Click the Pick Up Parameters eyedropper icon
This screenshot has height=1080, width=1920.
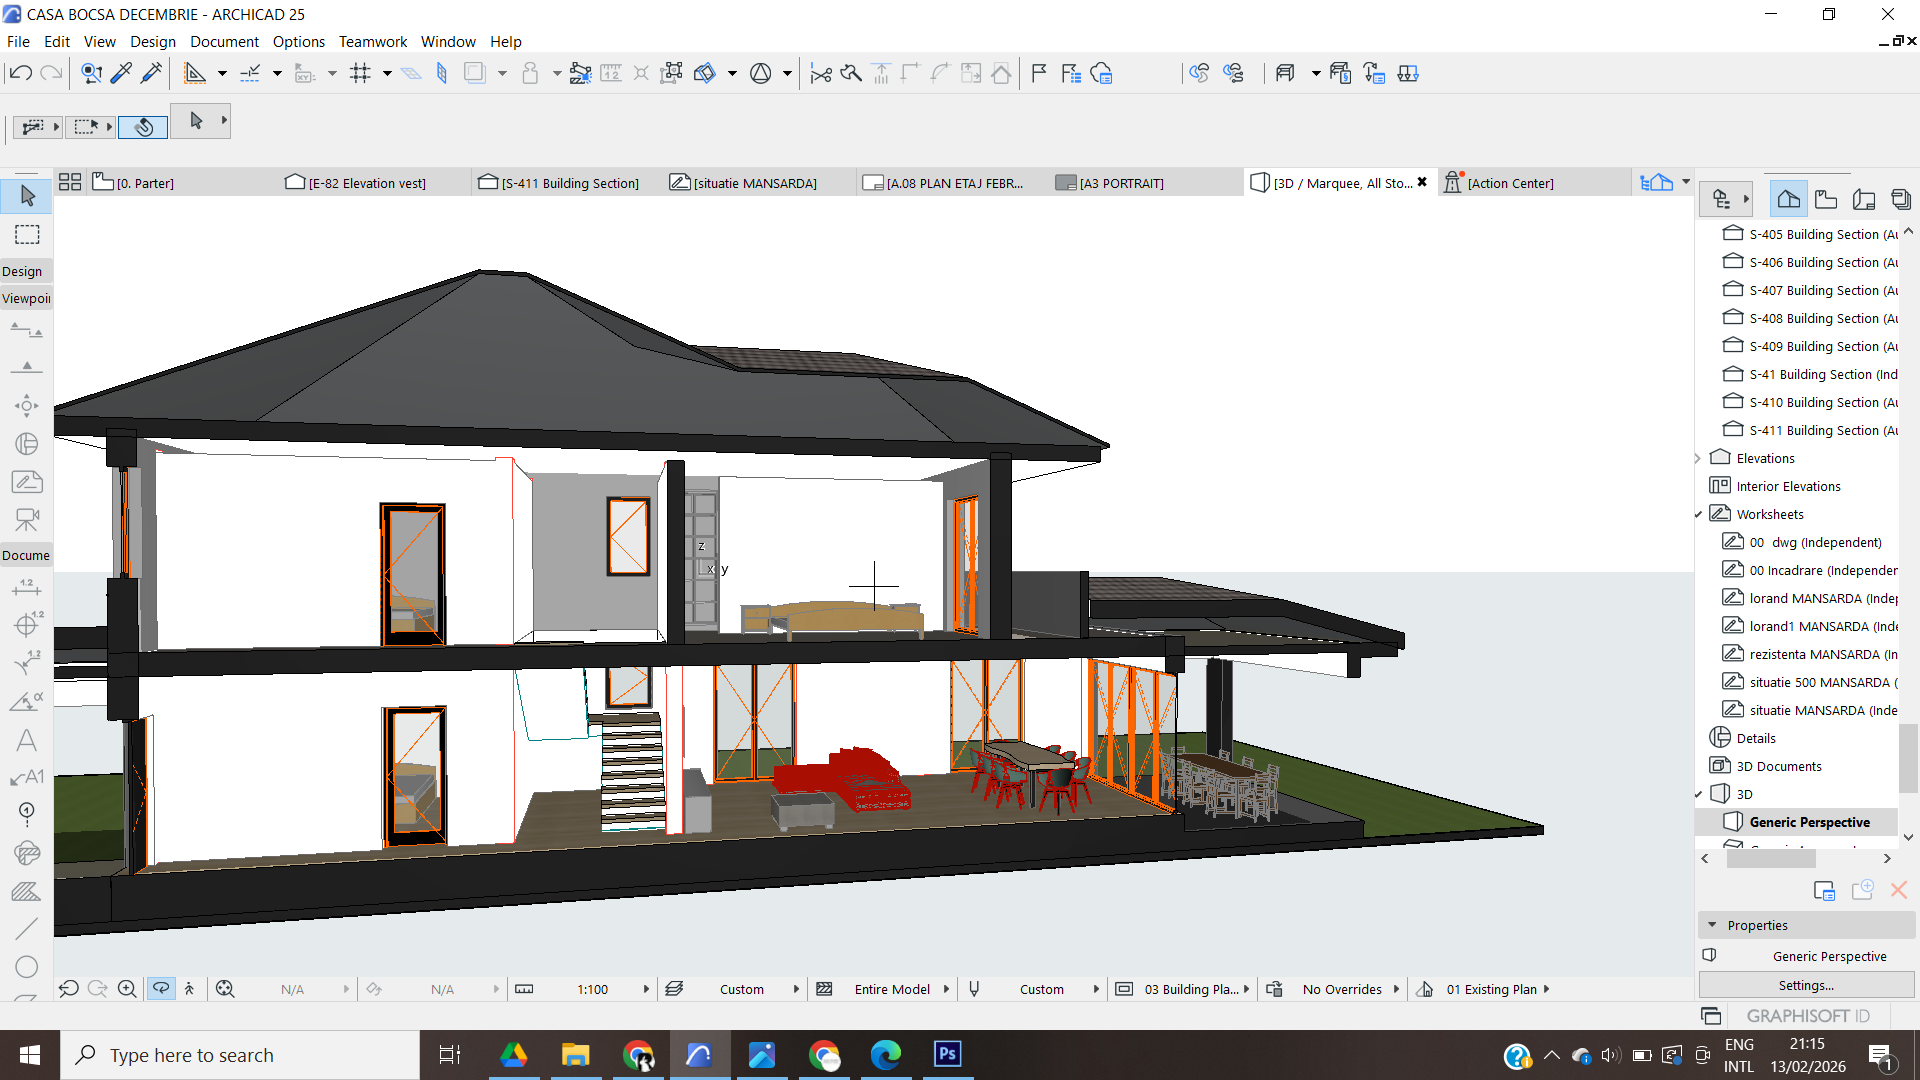(x=121, y=73)
